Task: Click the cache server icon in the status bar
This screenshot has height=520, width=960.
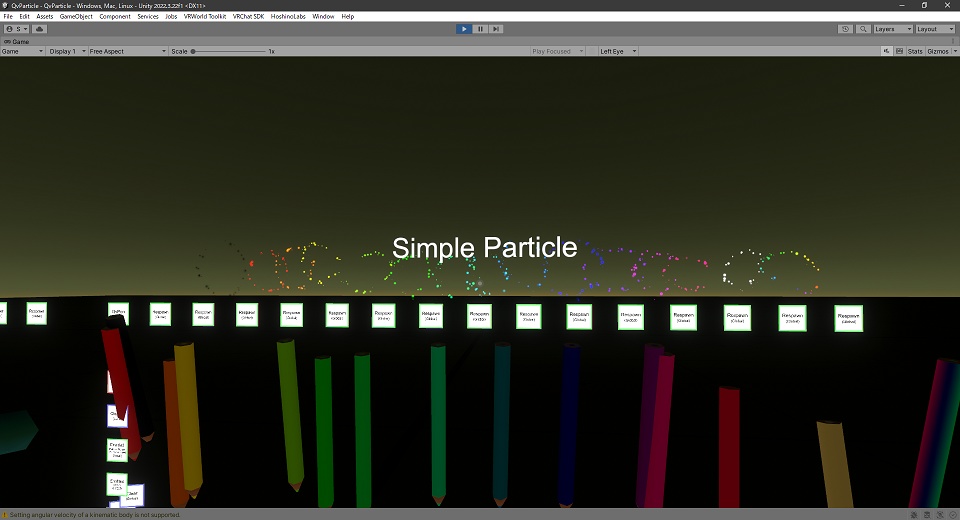Action: 927,515
